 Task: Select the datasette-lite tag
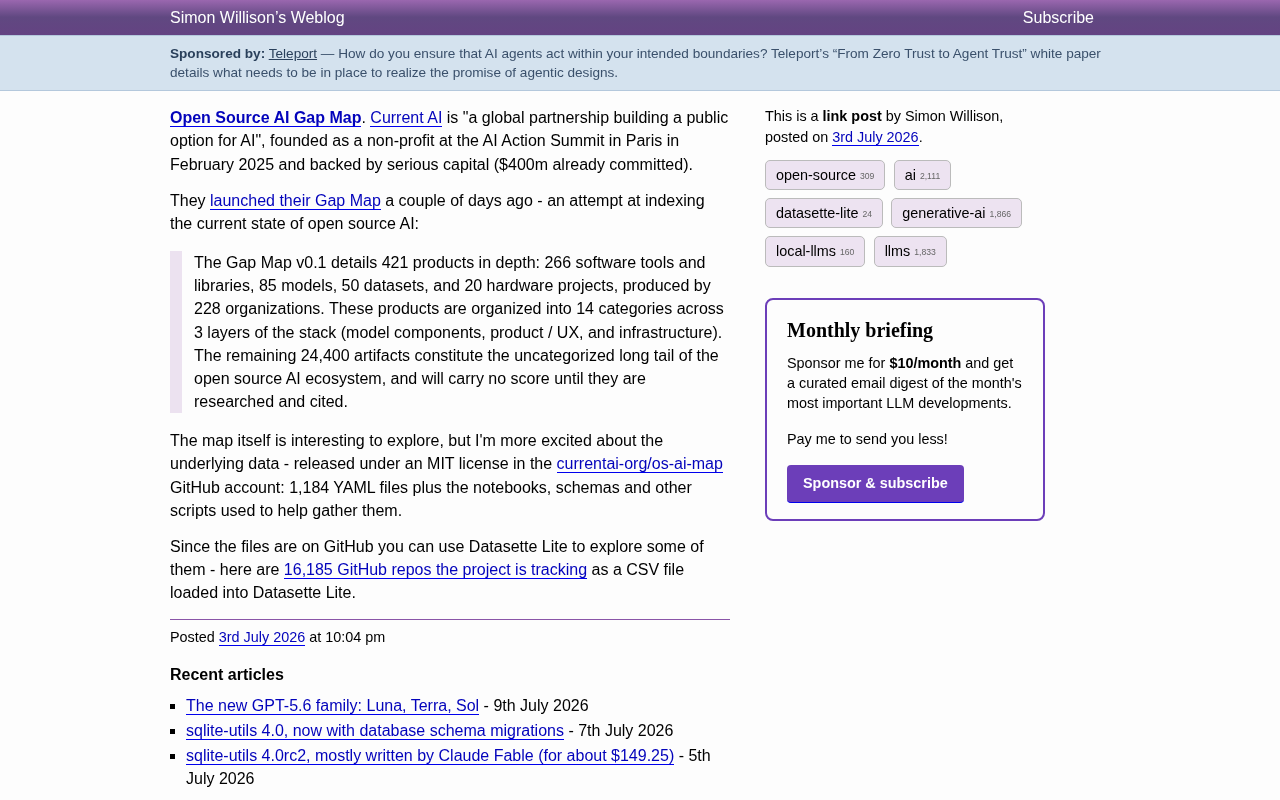(x=824, y=213)
